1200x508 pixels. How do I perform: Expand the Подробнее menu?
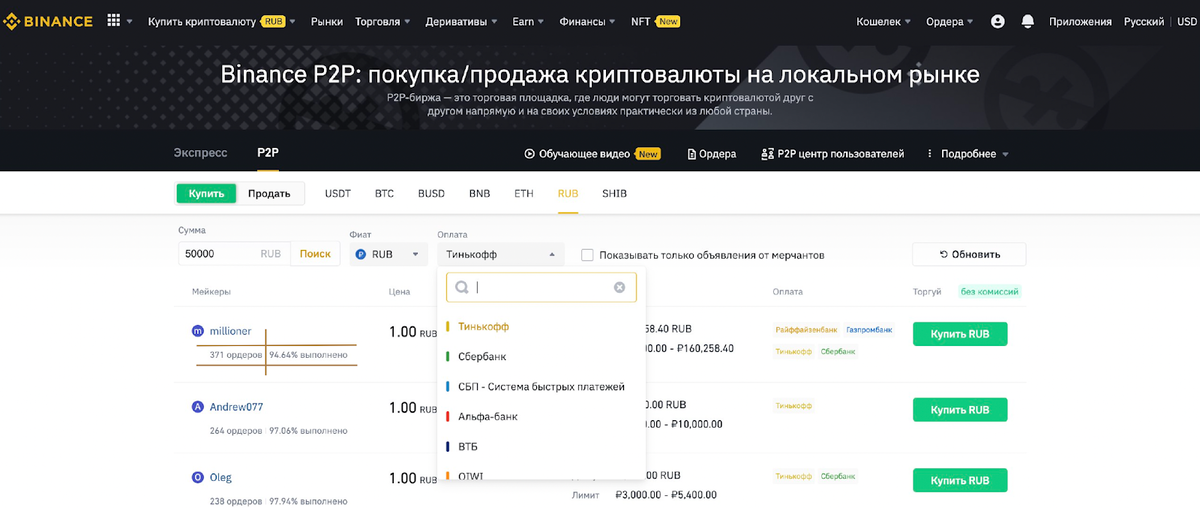[x=967, y=154]
